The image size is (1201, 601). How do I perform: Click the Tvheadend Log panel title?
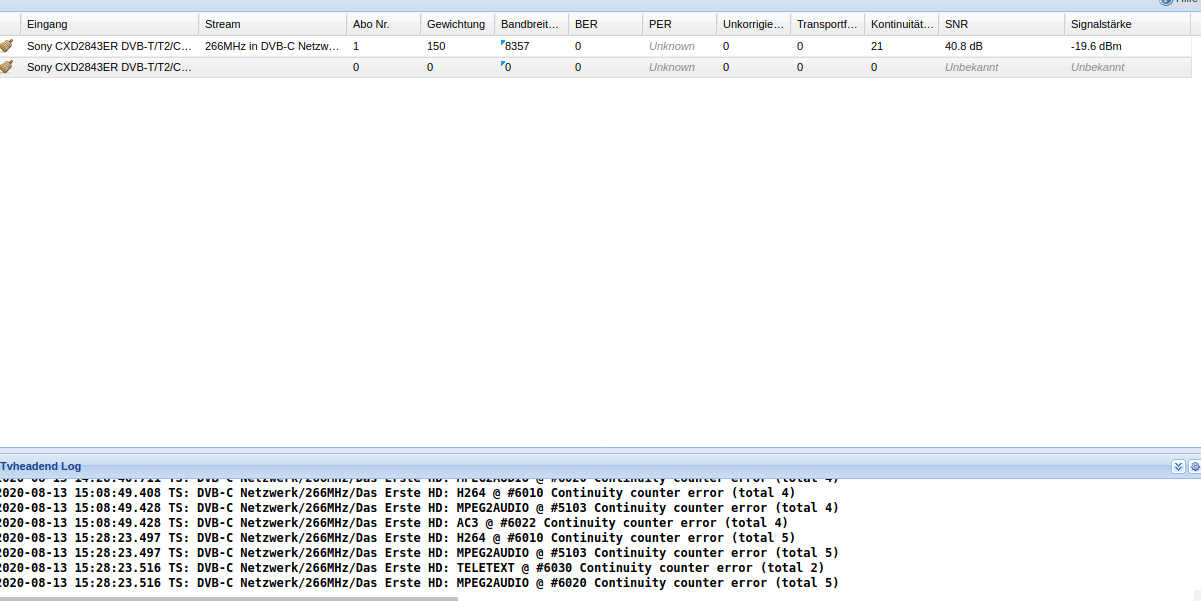[41, 466]
